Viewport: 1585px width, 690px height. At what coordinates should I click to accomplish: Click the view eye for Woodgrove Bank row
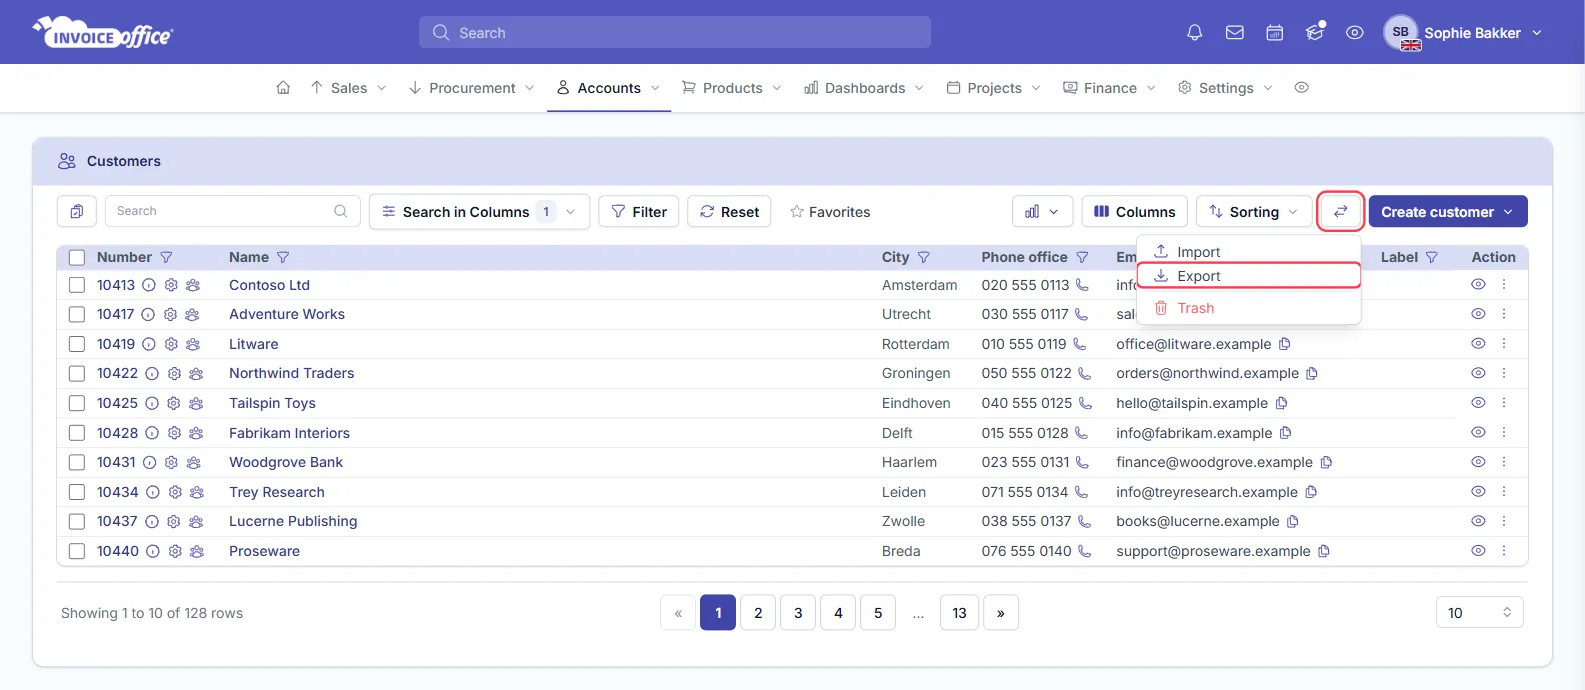coord(1478,462)
